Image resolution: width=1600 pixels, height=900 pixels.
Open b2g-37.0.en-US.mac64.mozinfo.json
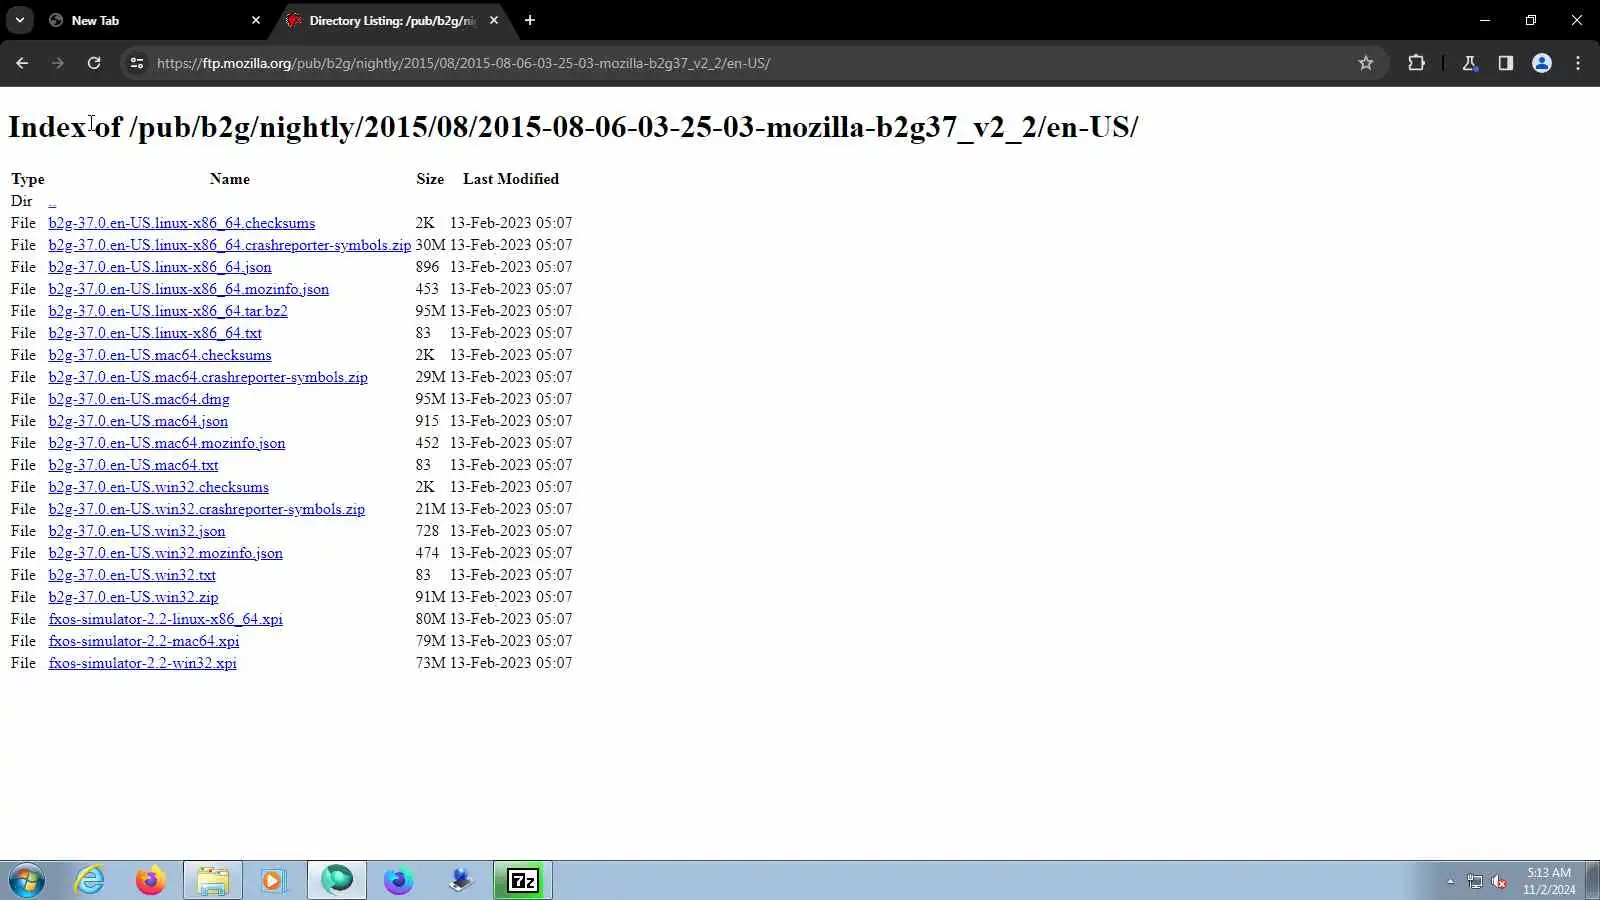tap(167, 443)
